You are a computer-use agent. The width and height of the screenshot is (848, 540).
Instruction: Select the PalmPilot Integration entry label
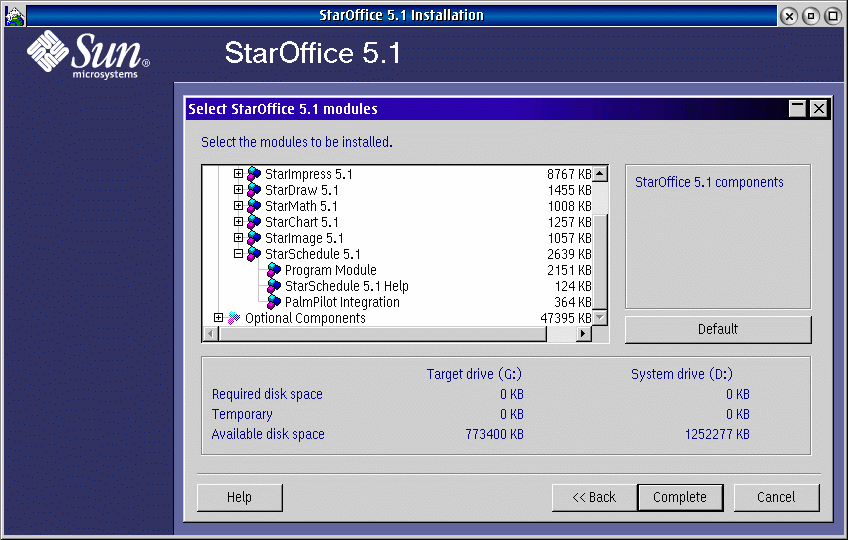(342, 302)
